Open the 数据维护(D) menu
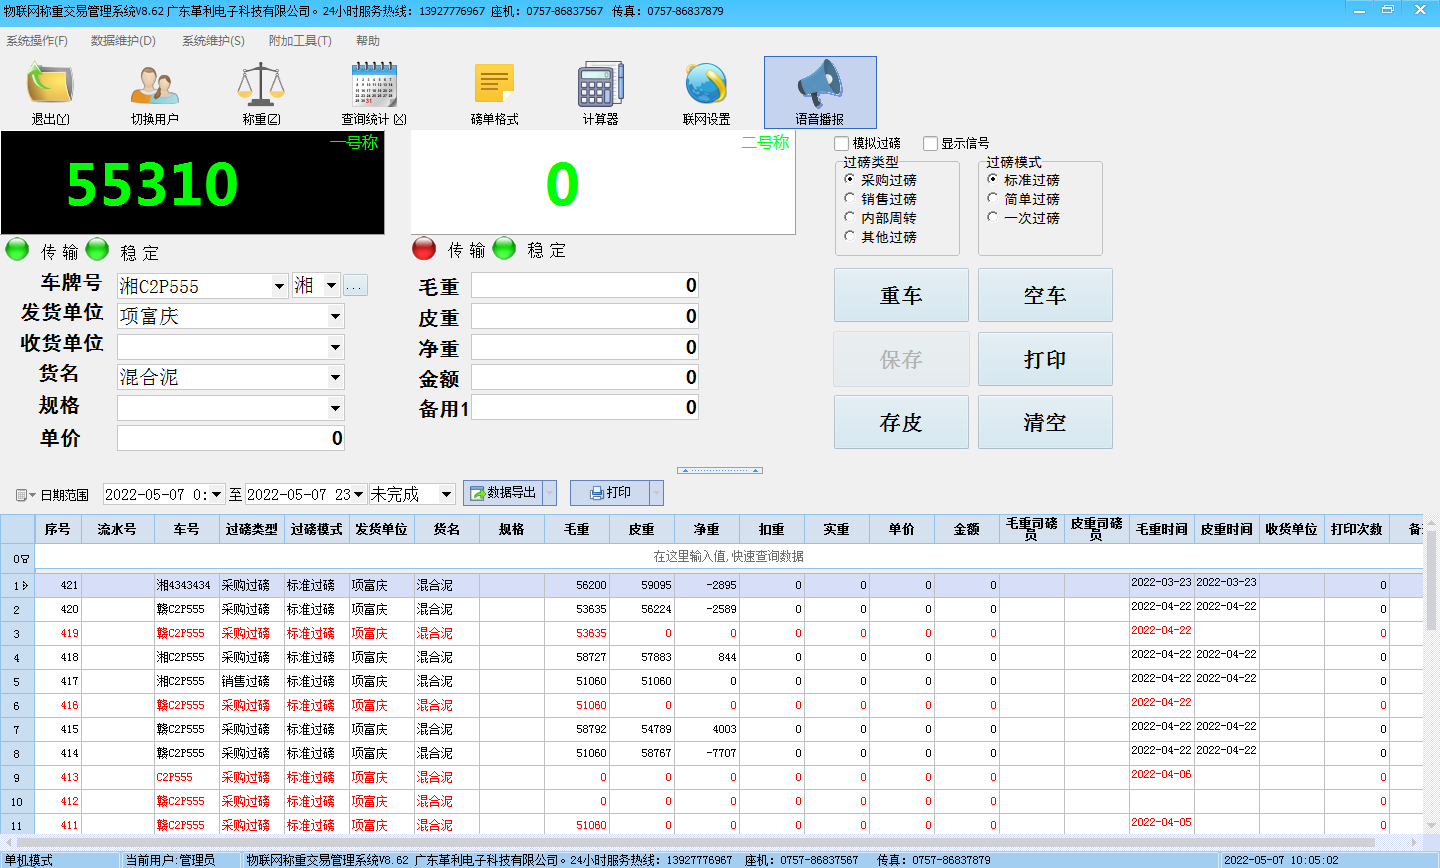1440x868 pixels. [x=123, y=41]
